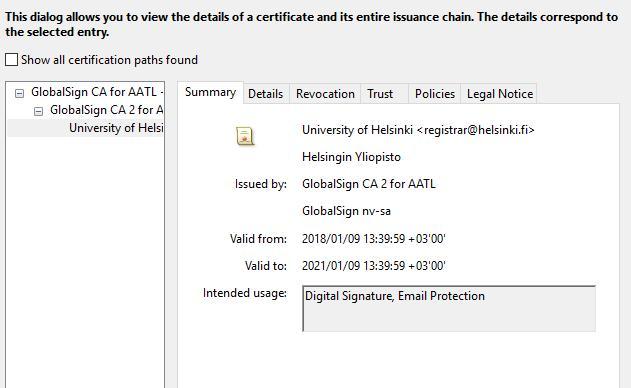631x388 pixels.
Task: Select University of Helsinki certificate entry
Action: 116,128
